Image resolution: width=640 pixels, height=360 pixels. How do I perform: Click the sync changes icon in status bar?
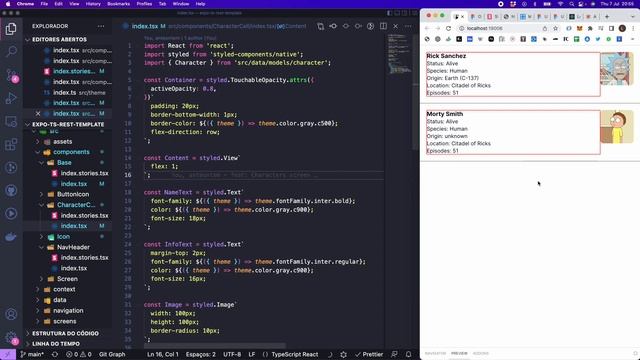pyautogui.click(x=55, y=354)
